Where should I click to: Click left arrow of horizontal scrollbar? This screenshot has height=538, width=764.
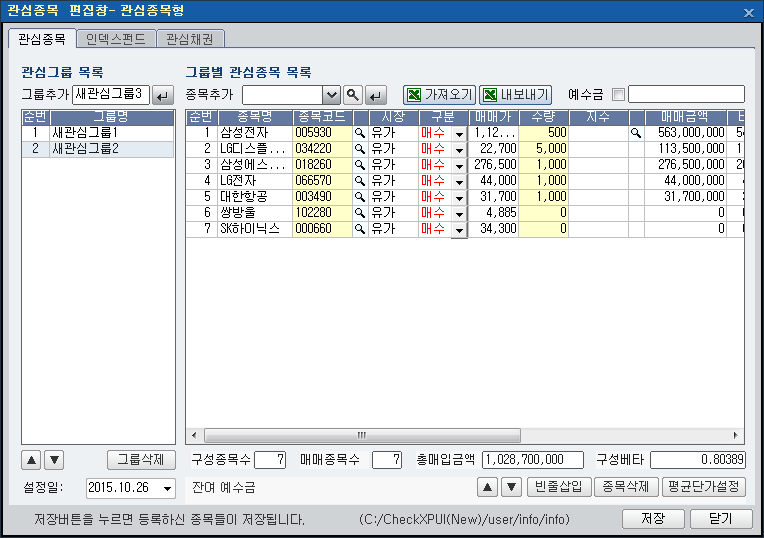pos(194,435)
